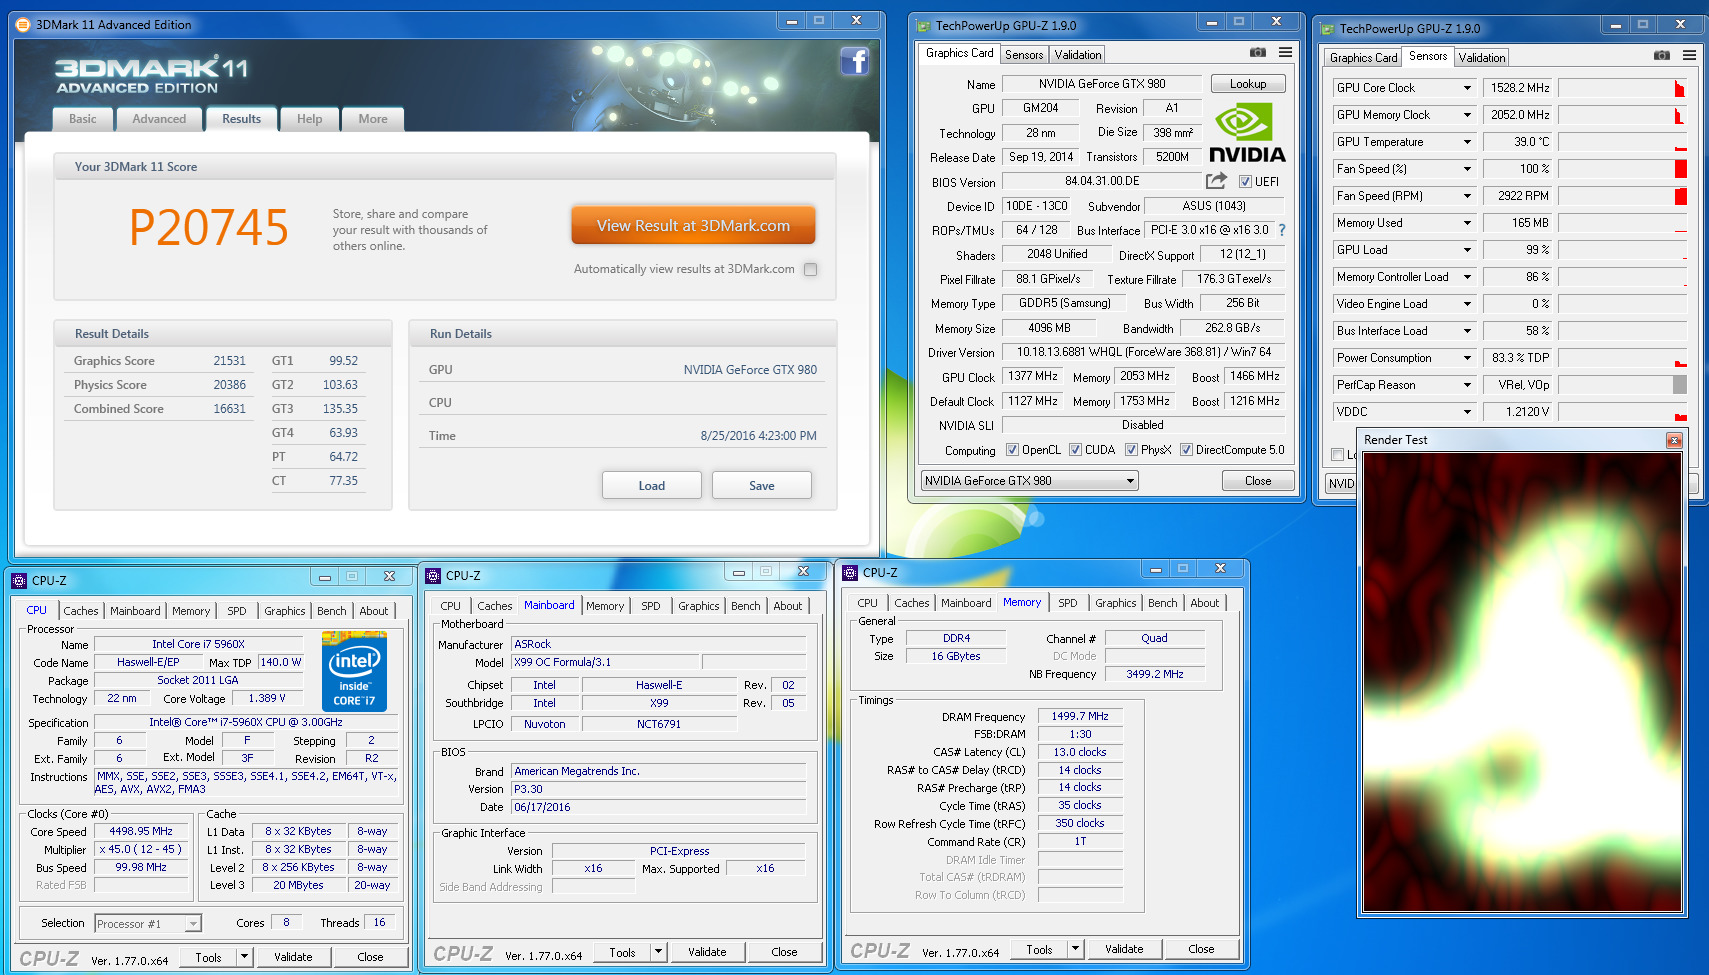Open the hamburger menu in GPU-Z Graphics Card window
The width and height of the screenshot is (1709, 975).
point(1286,53)
